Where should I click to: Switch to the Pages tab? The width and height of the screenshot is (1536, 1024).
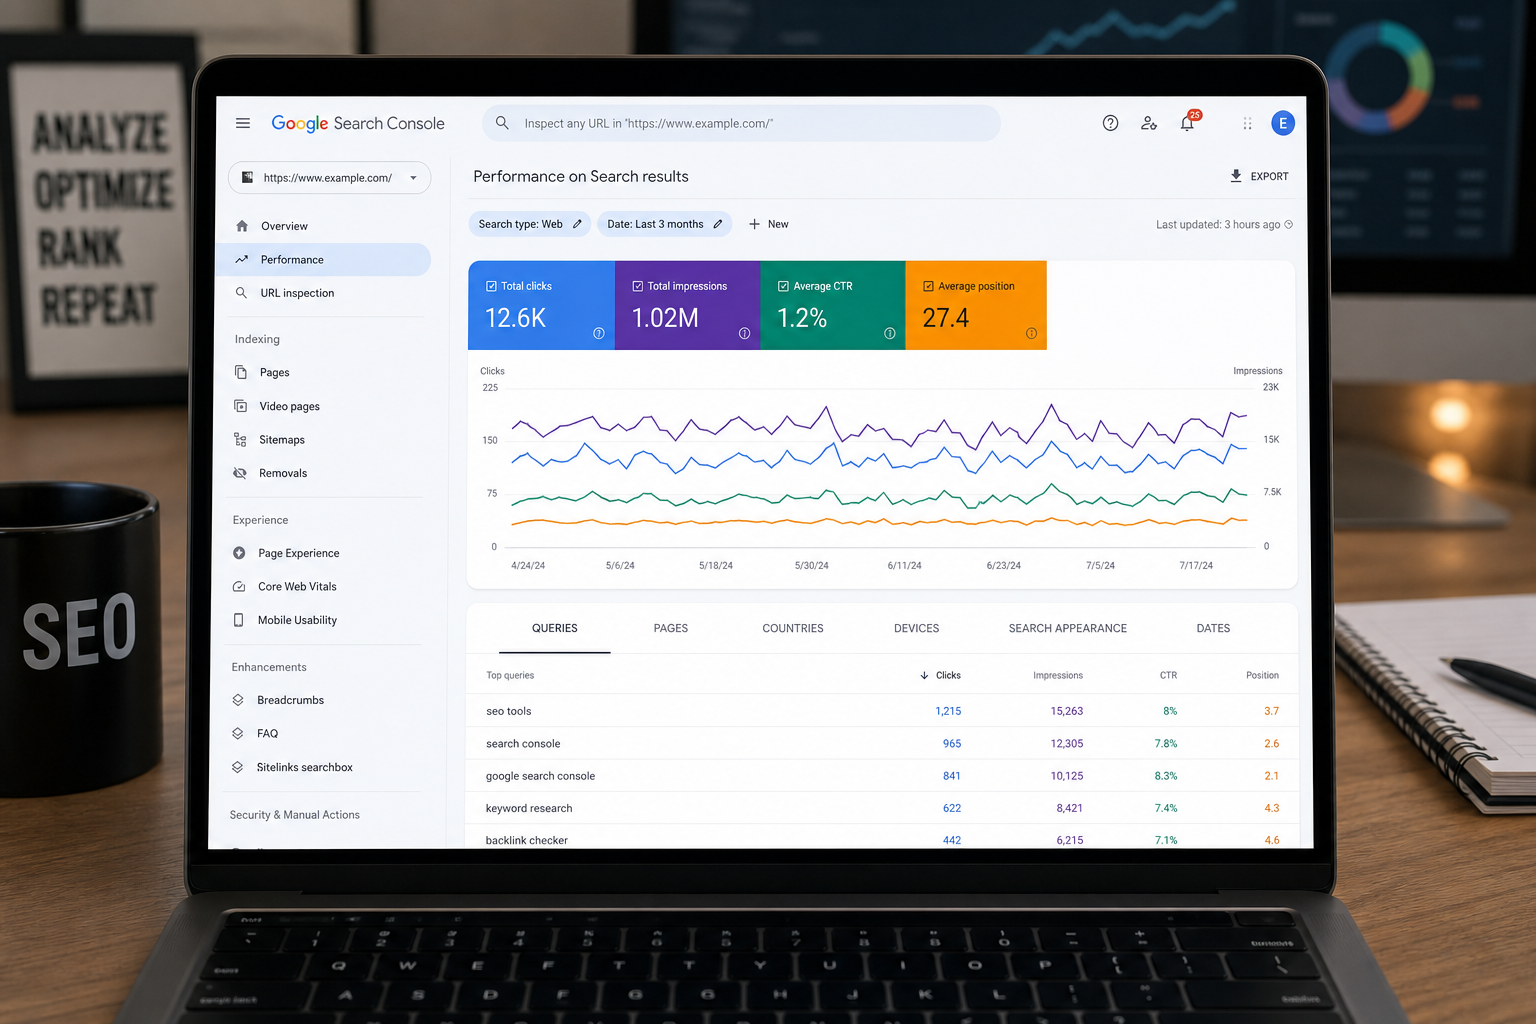click(x=671, y=628)
